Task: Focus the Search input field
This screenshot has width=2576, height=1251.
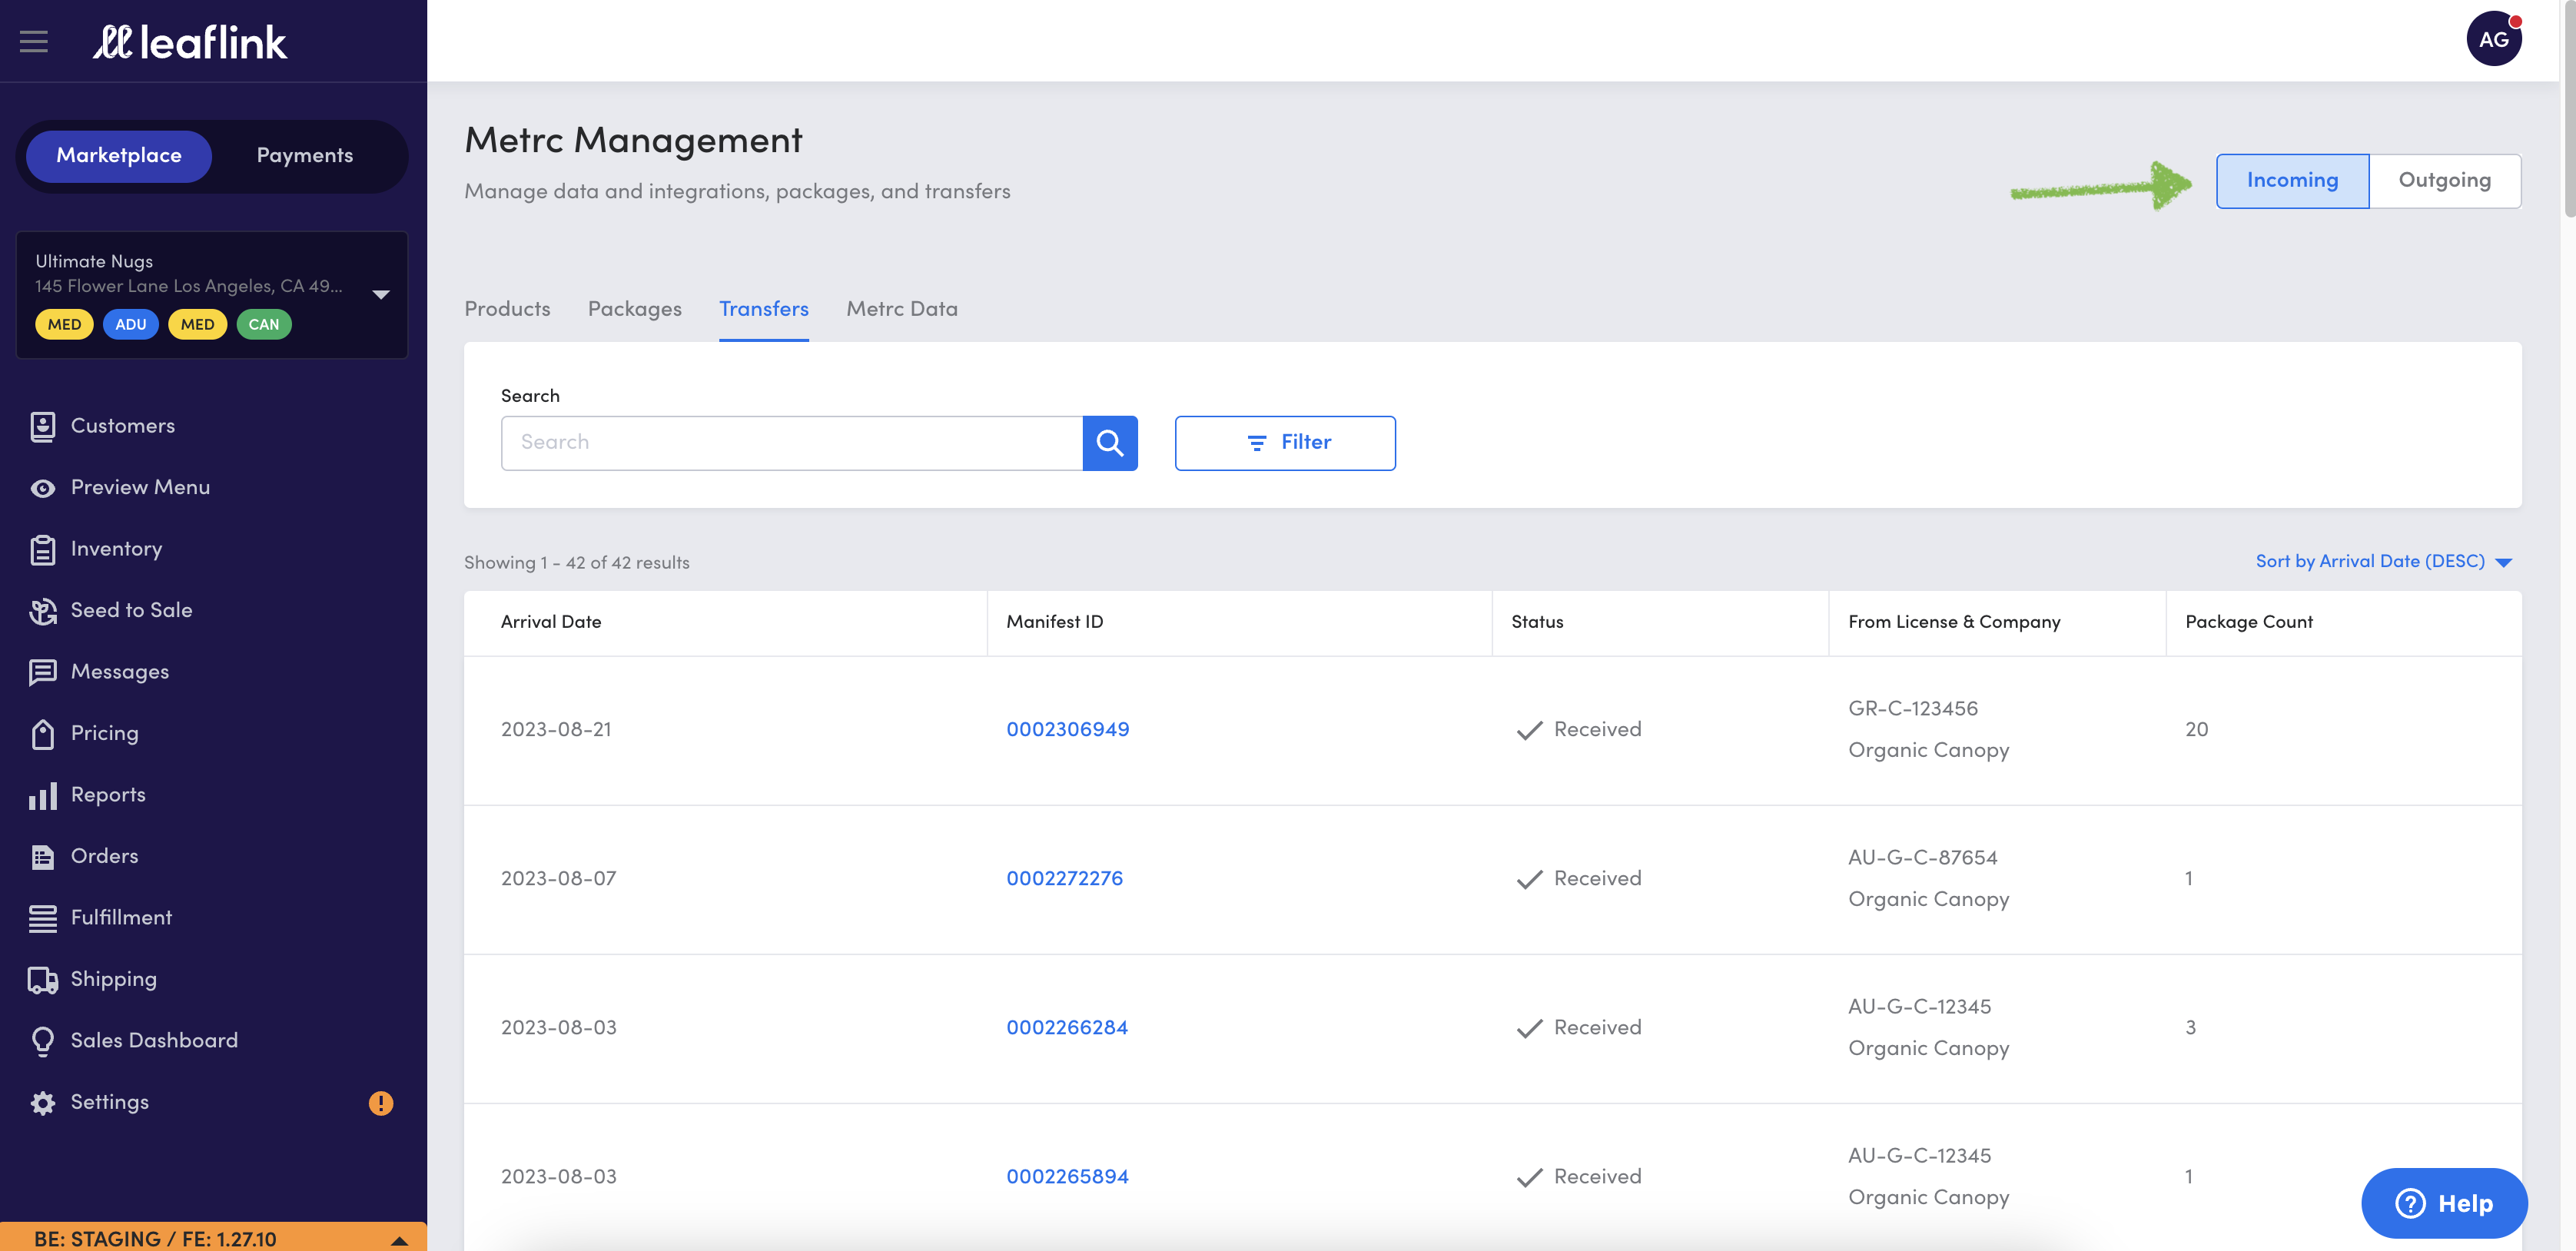Action: point(791,442)
